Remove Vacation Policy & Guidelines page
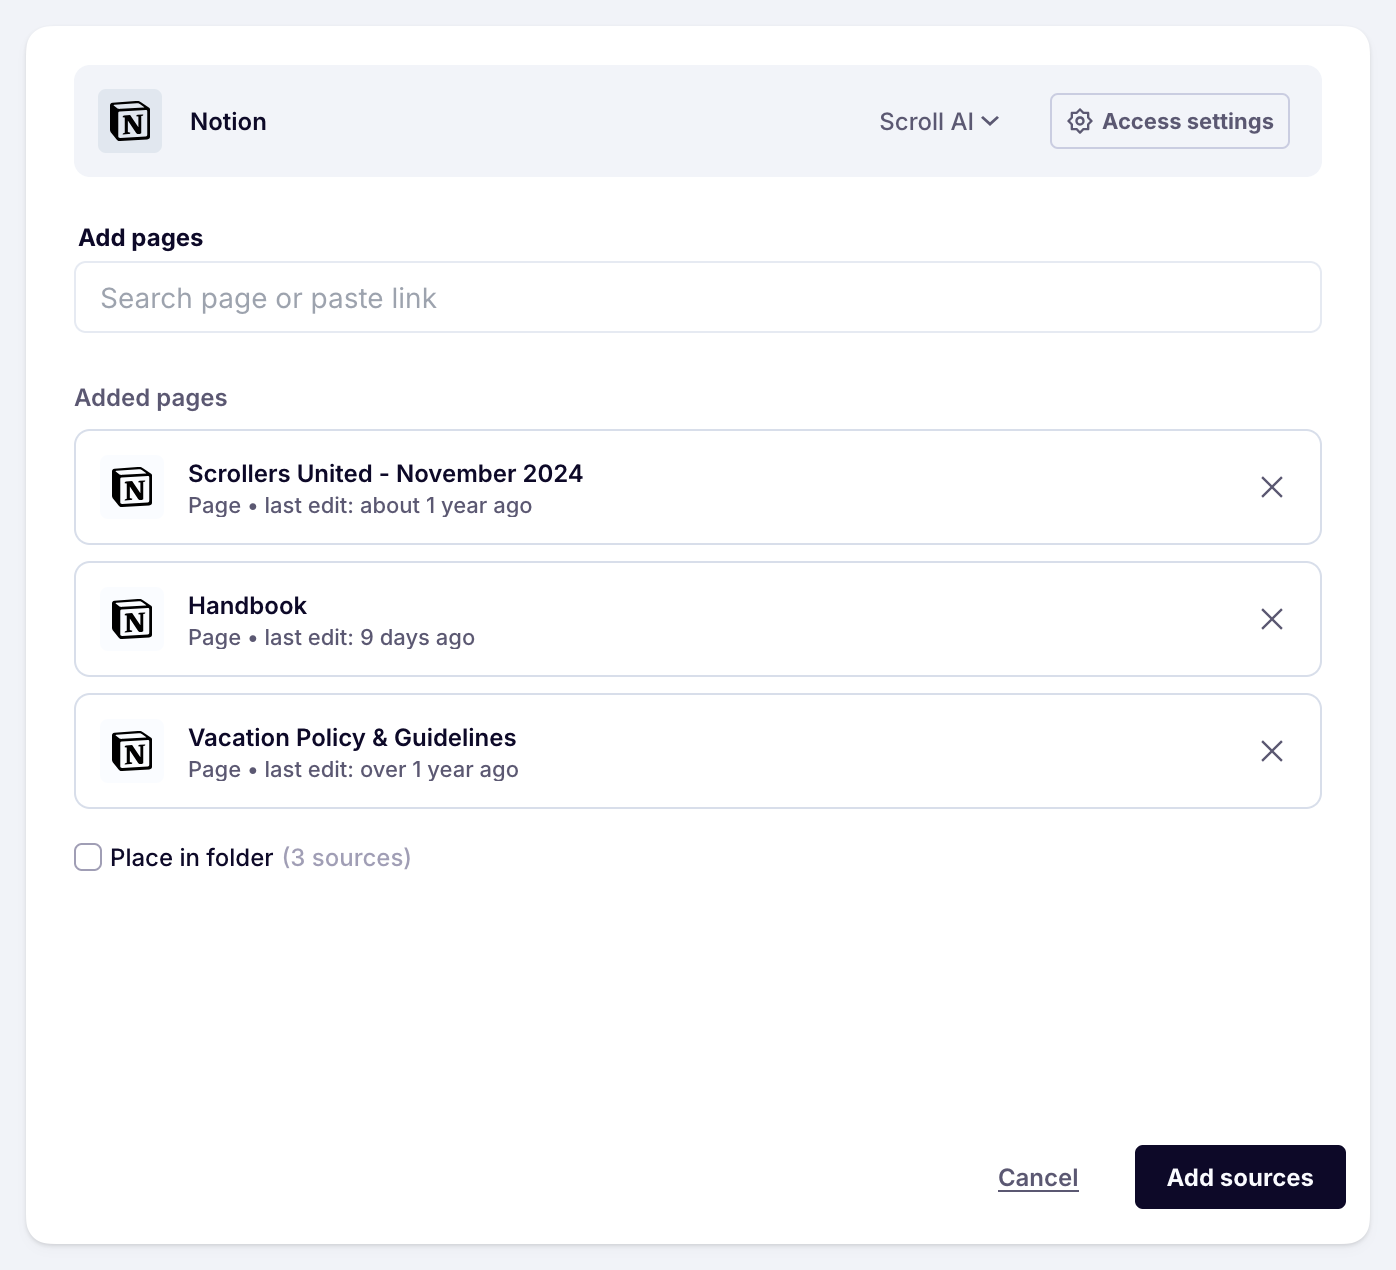The height and width of the screenshot is (1270, 1396). (x=1271, y=751)
